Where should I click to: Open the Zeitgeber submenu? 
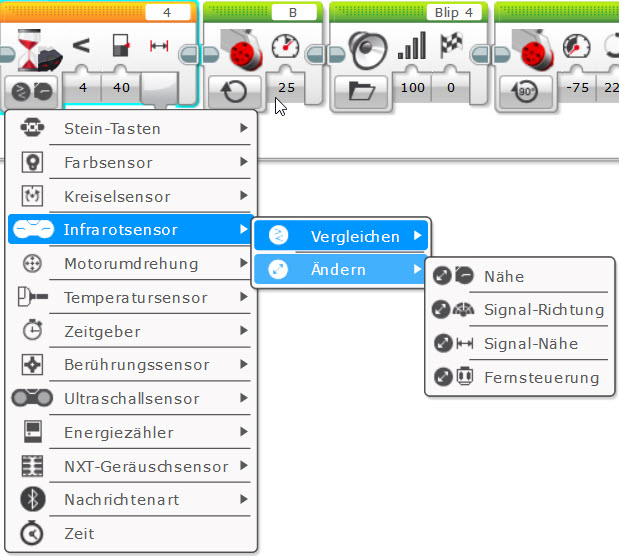pyautogui.click(x=131, y=331)
